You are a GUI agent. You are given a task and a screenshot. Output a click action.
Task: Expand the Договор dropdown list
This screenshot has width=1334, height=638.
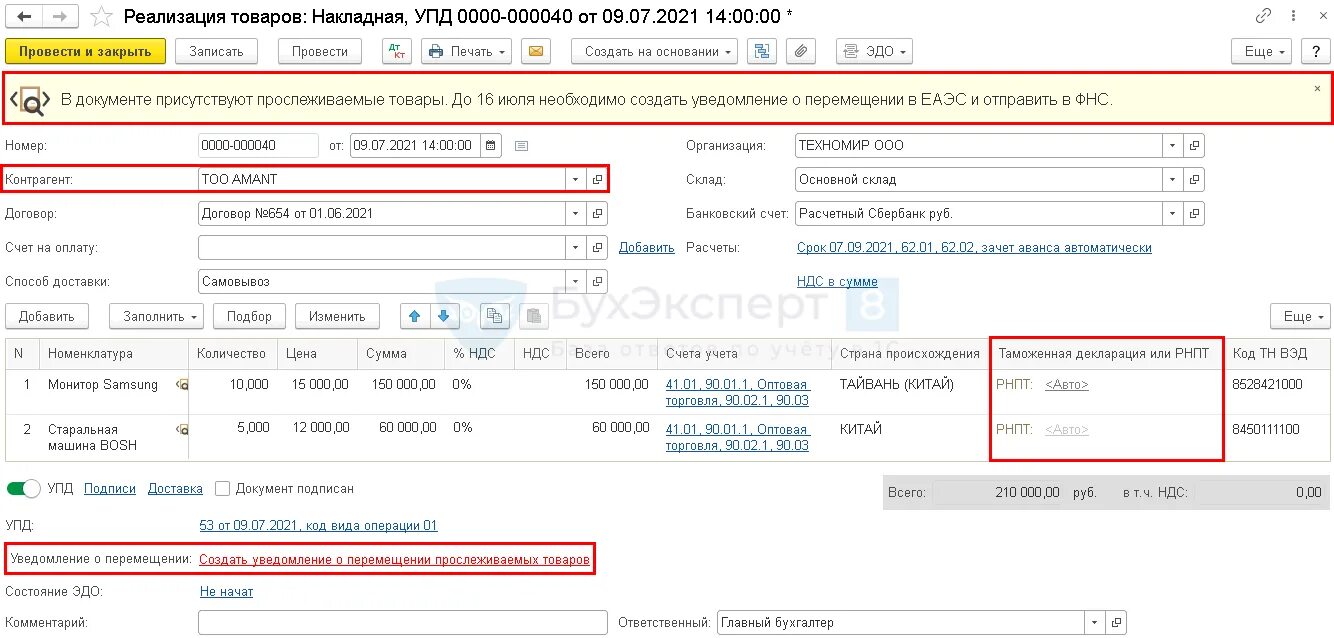pyautogui.click(x=575, y=213)
